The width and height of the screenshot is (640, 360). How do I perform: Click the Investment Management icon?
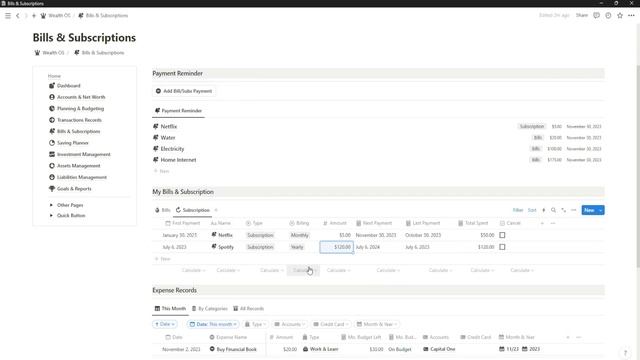coord(52,154)
